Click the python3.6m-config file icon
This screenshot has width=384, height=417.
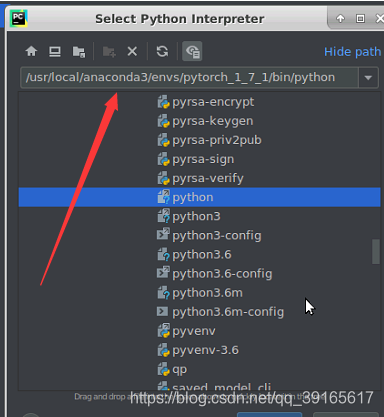pos(162,312)
